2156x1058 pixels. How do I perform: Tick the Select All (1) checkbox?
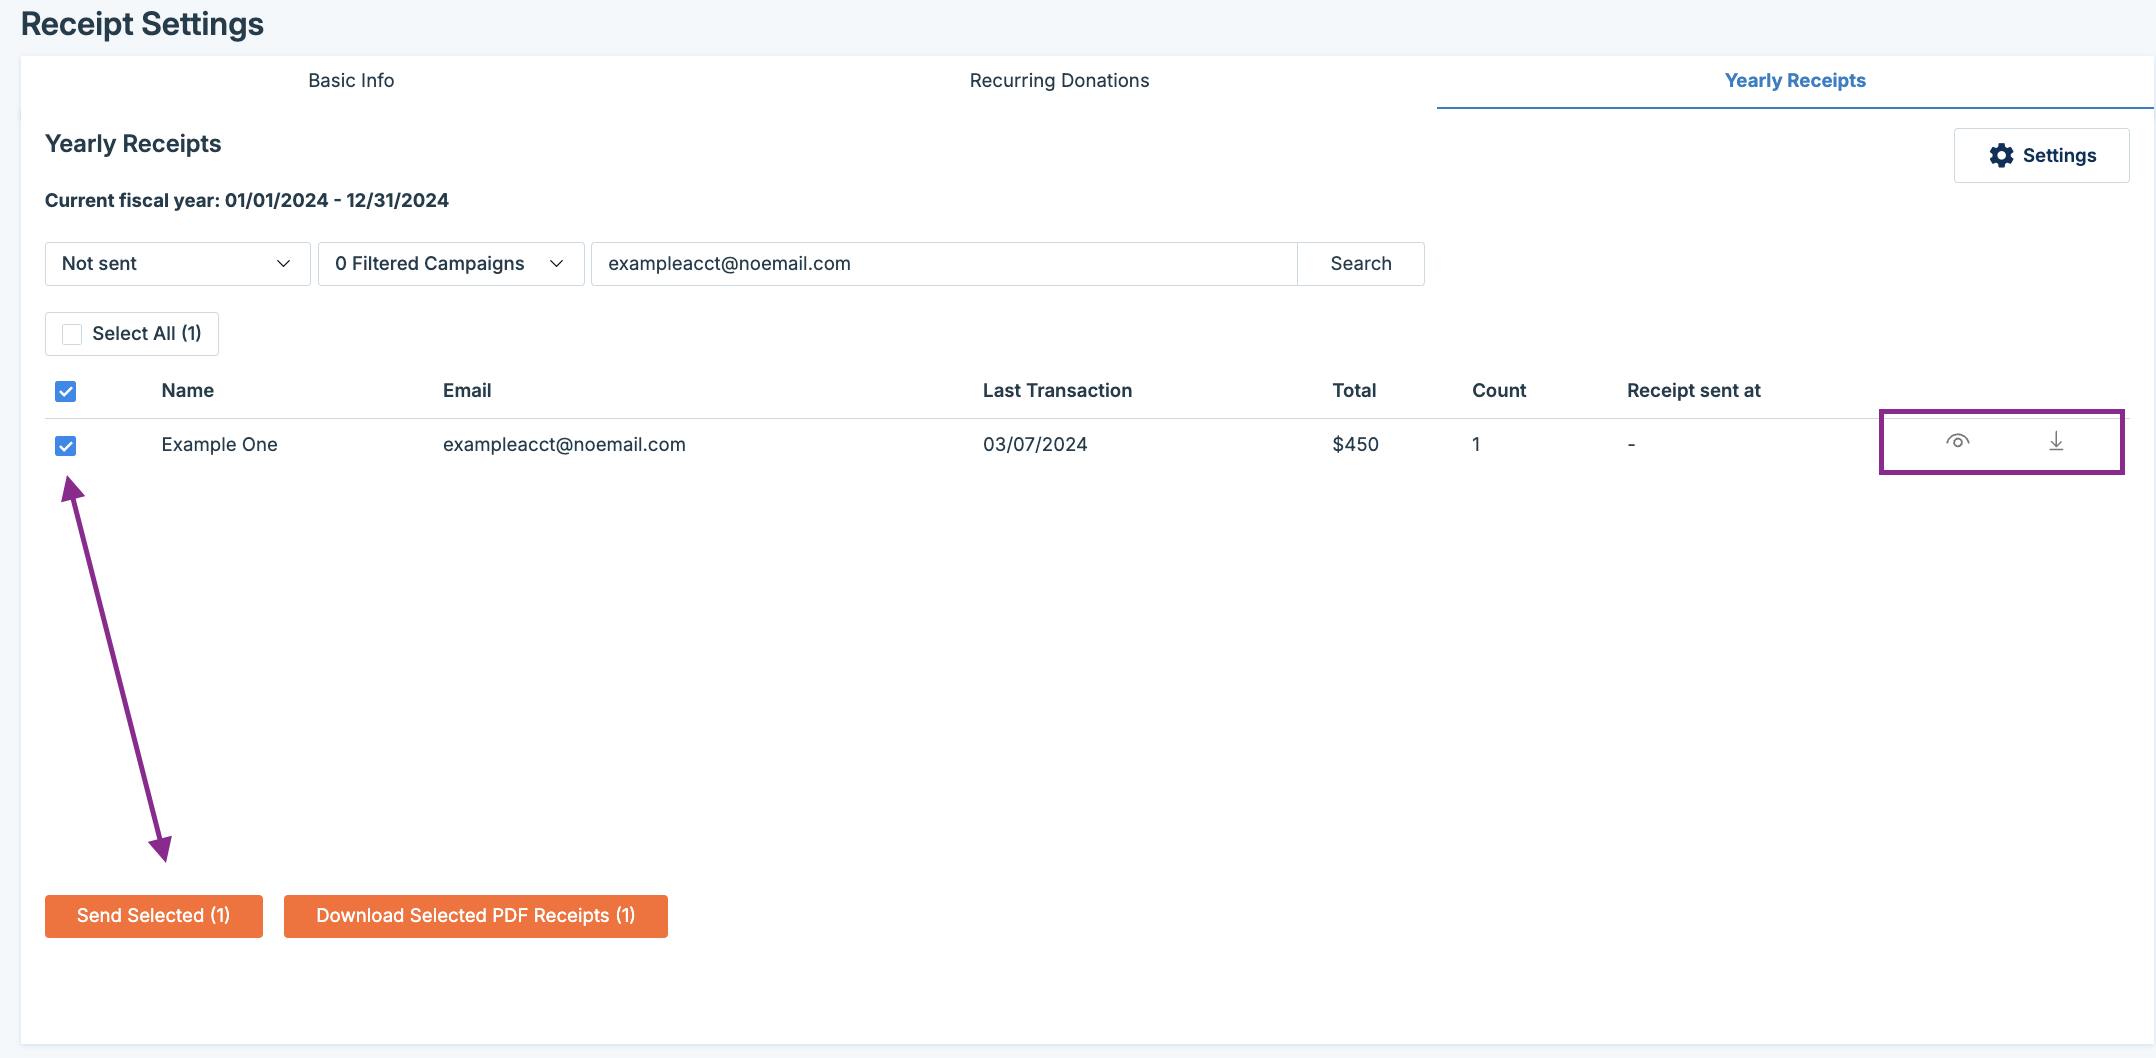(72, 334)
